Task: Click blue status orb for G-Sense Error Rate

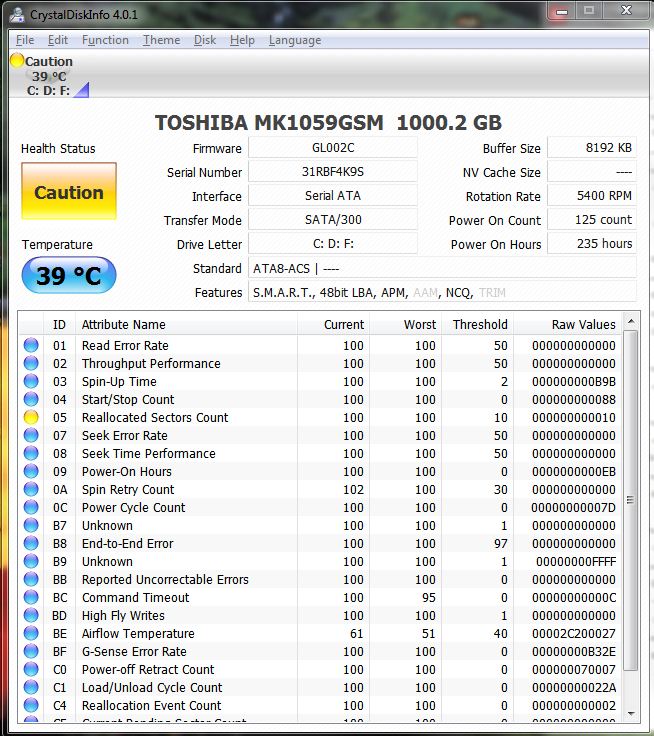Action: (x=31, y=651)
